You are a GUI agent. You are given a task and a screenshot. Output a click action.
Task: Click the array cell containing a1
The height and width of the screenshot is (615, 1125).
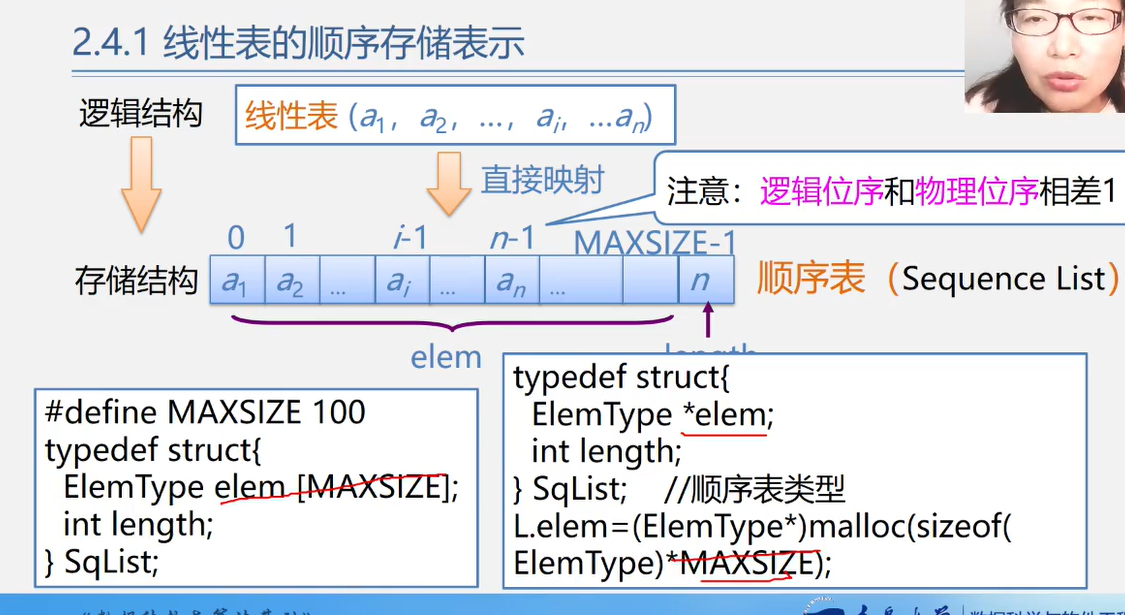[237, 281]
